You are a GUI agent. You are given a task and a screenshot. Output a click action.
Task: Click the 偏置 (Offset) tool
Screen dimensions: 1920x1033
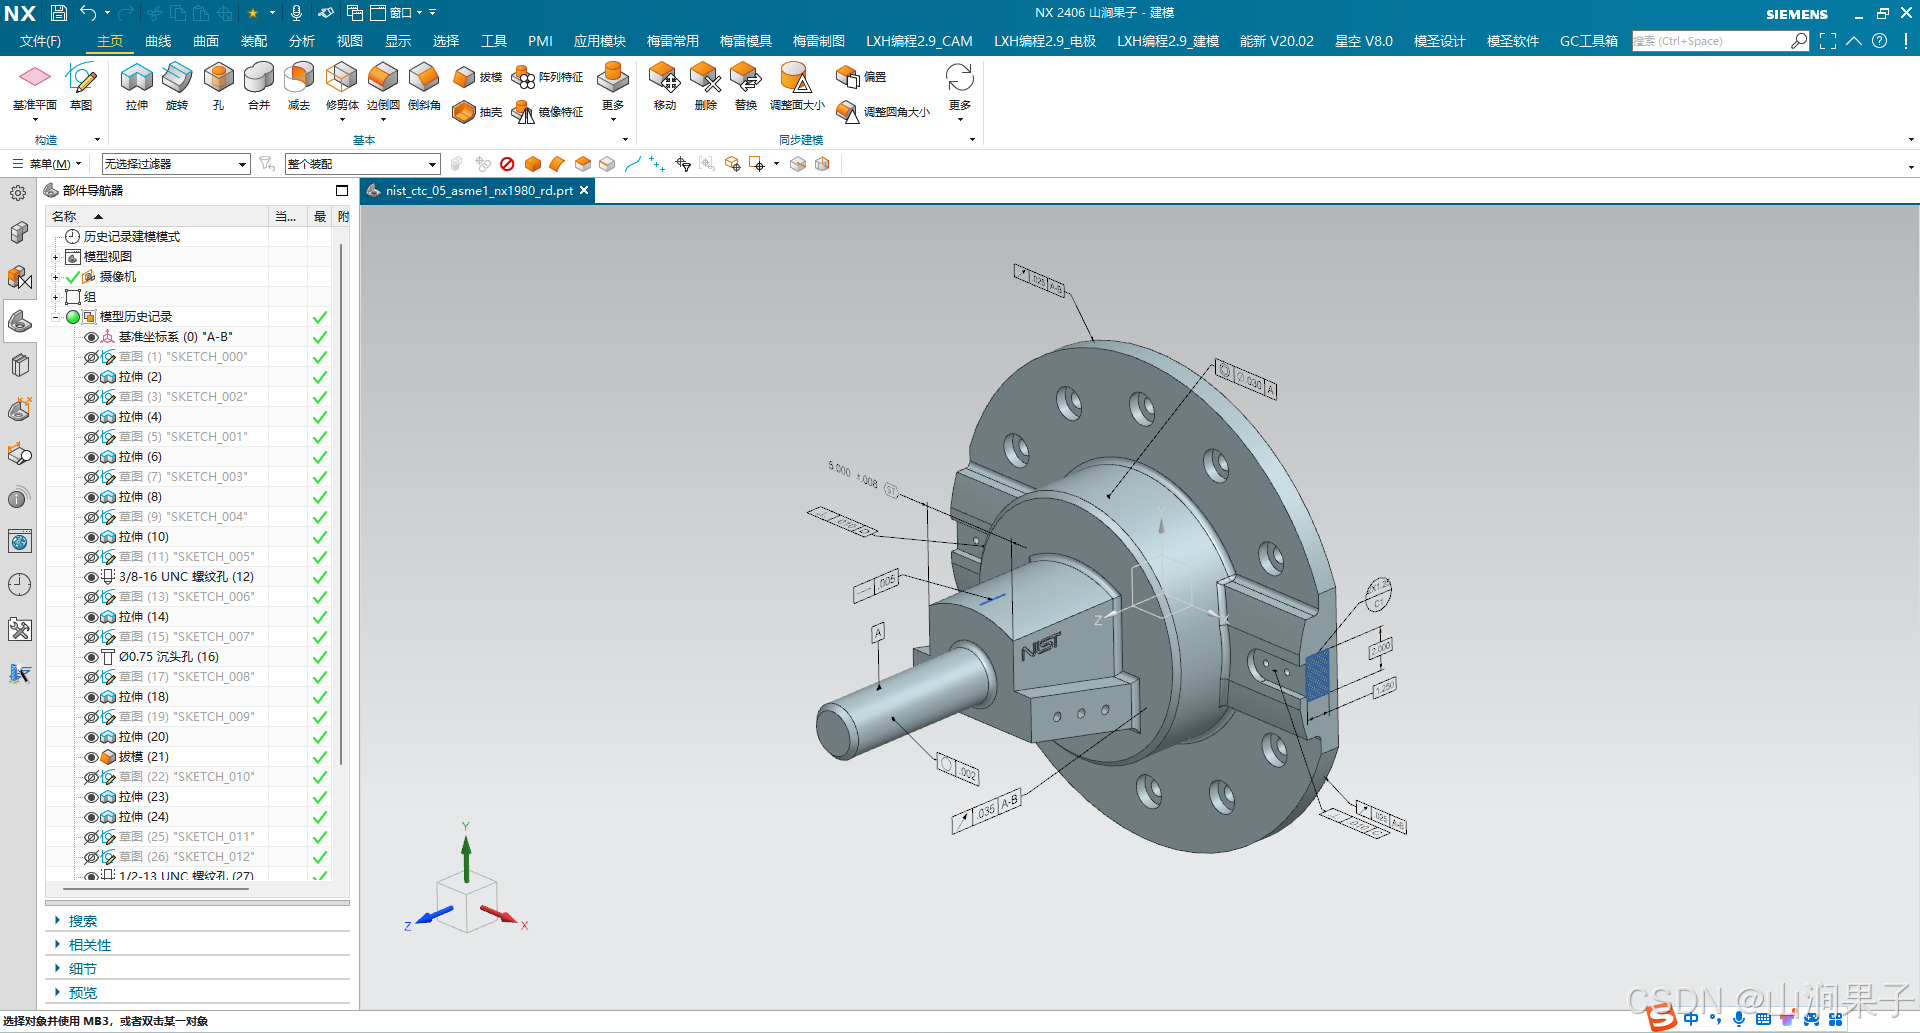(861, 77)
